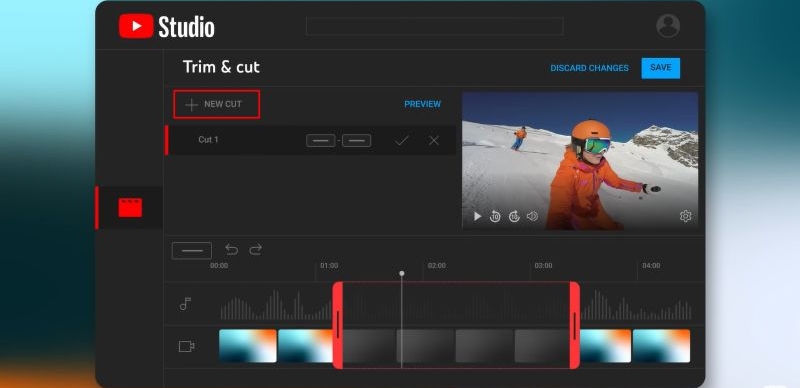
Task: Click the video preview frame
Action: pyautogui.click(x=580, y=161)
